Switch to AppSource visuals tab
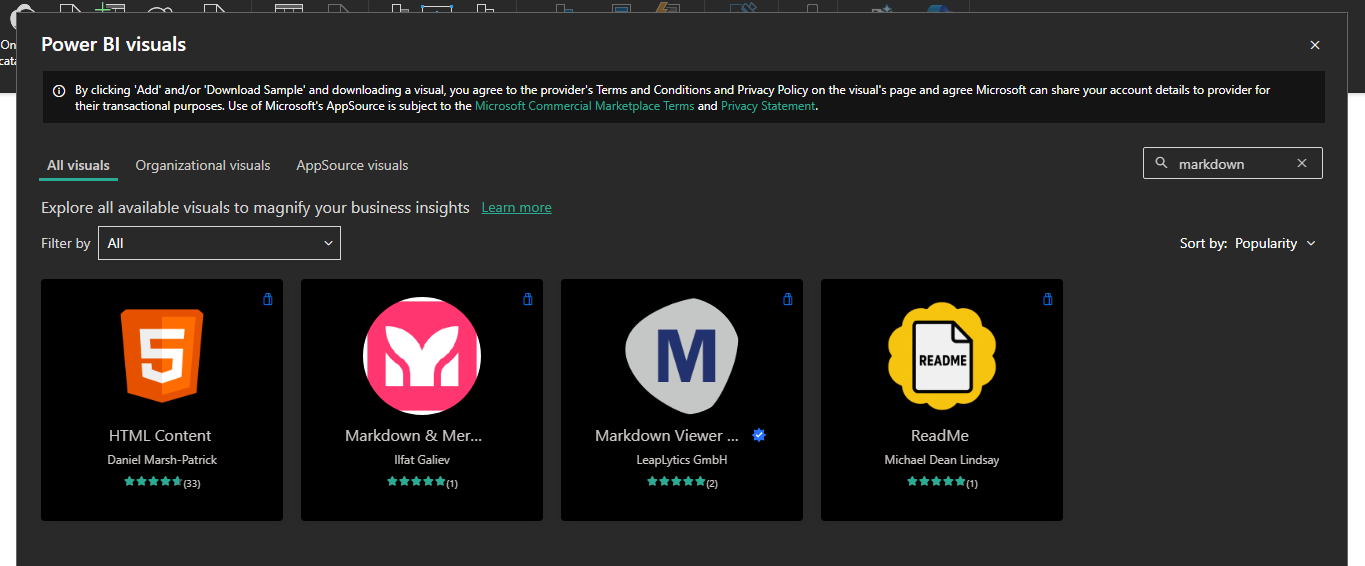The width and height of the screenshot is (1365, 566). 352,165
